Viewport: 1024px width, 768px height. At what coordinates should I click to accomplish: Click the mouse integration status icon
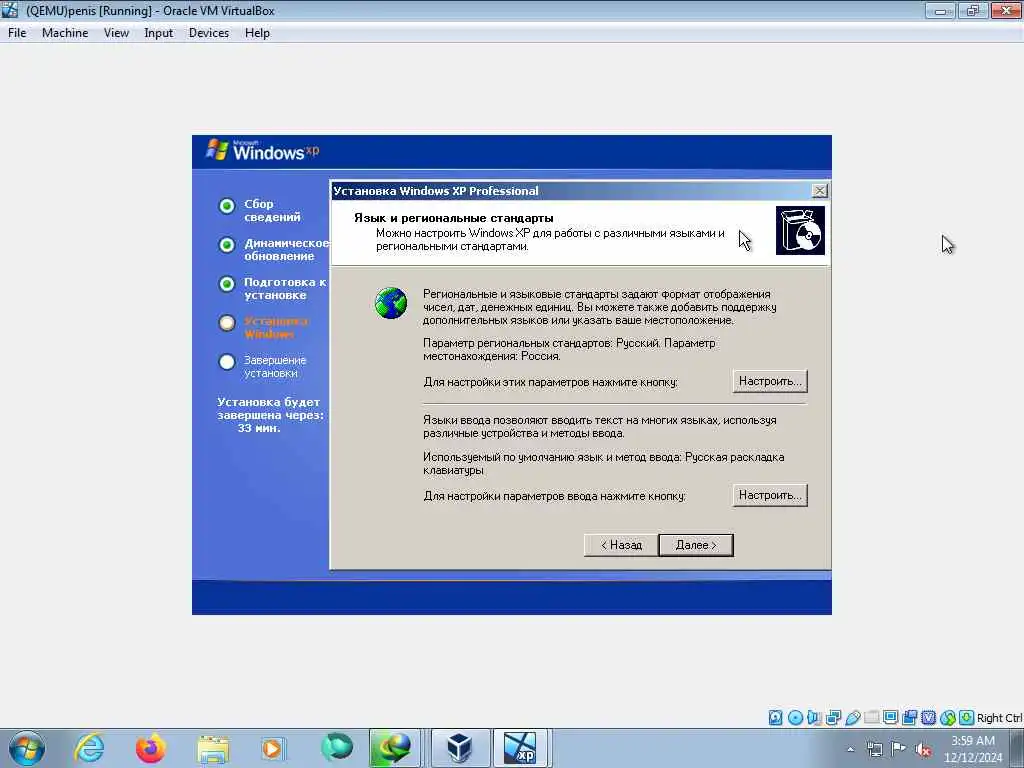[948, 718]
